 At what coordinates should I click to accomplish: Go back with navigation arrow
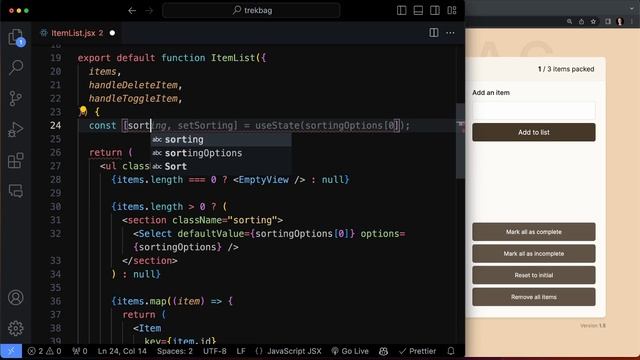(132, 11)
